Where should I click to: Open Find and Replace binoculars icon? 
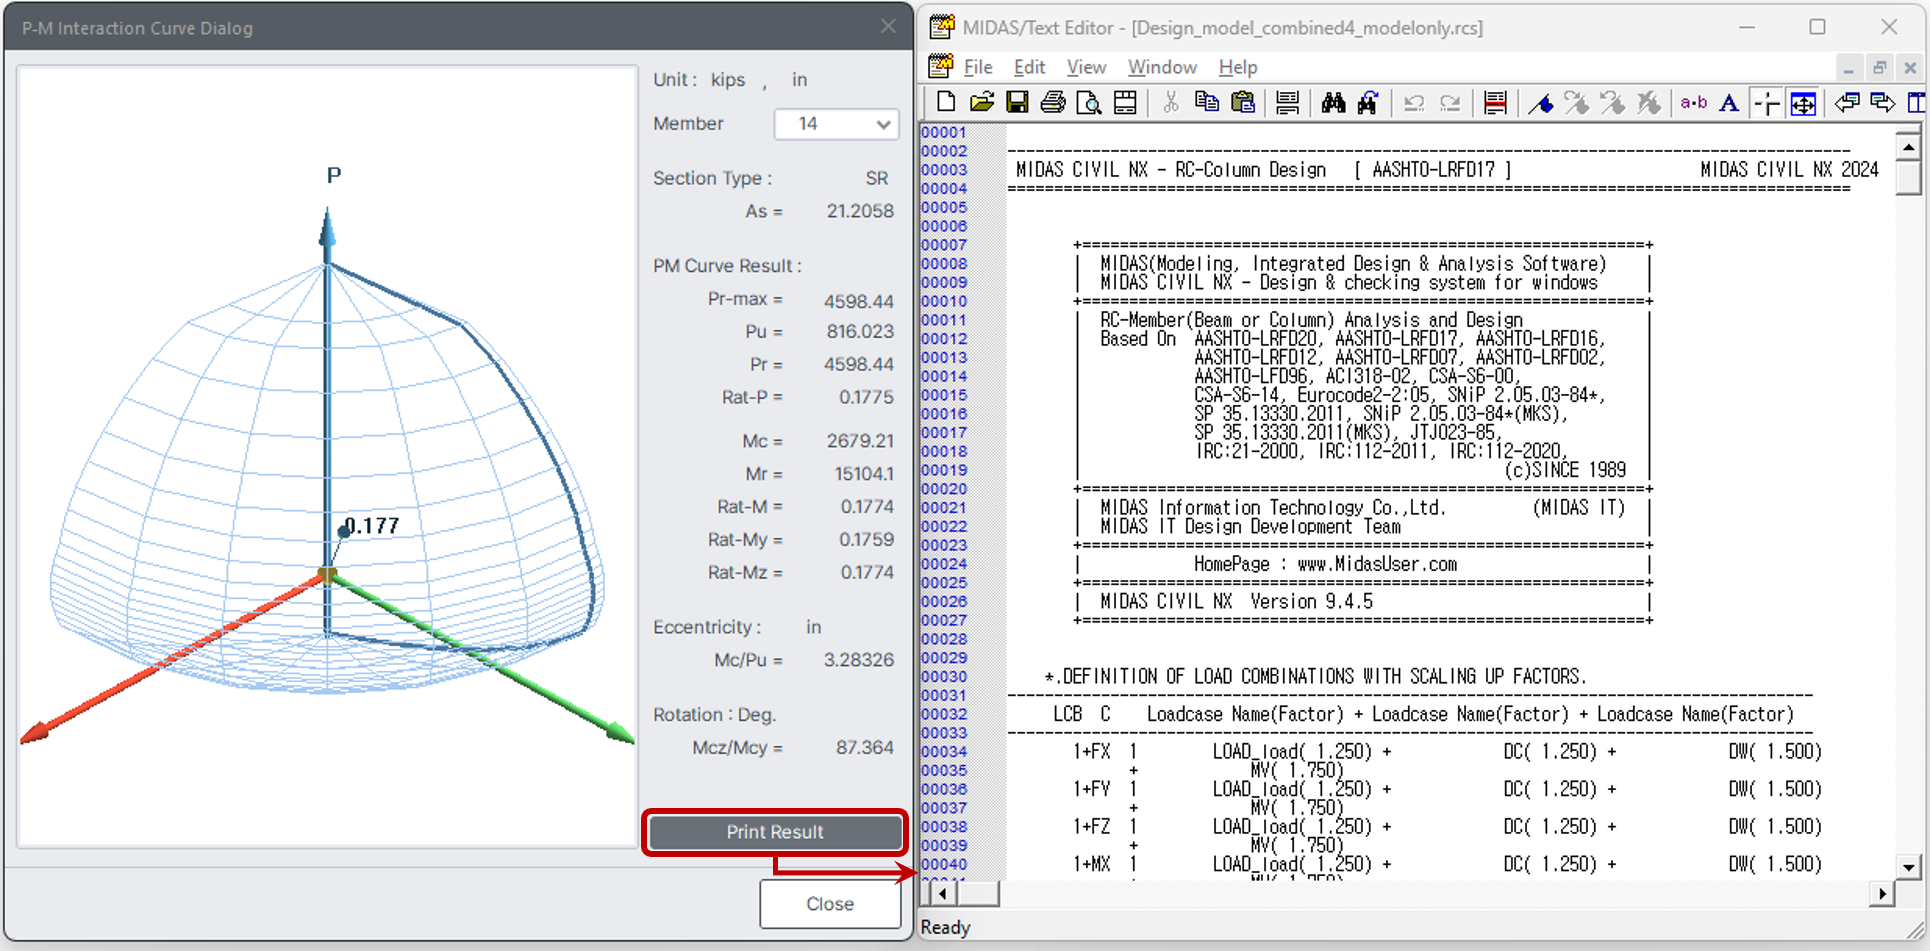tap(1368, 102)
